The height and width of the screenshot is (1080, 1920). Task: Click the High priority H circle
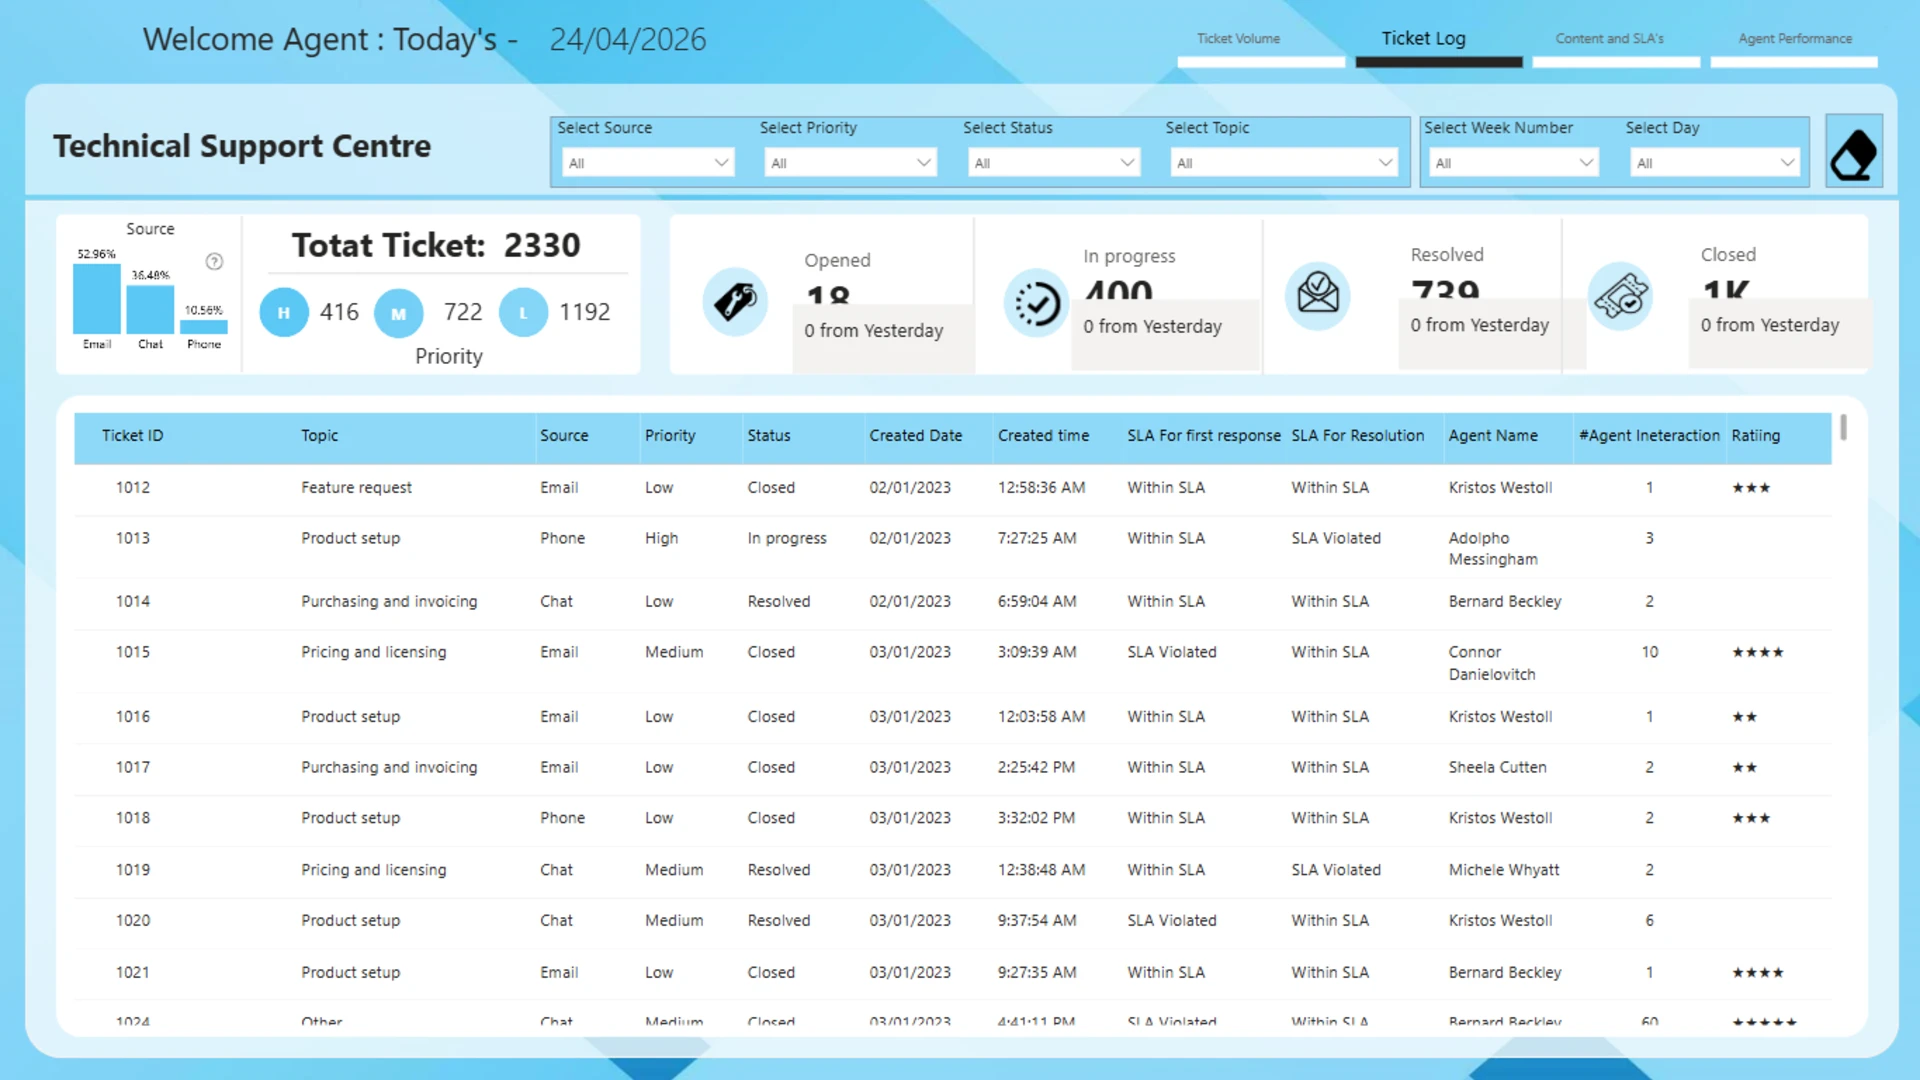pos(284,312)
